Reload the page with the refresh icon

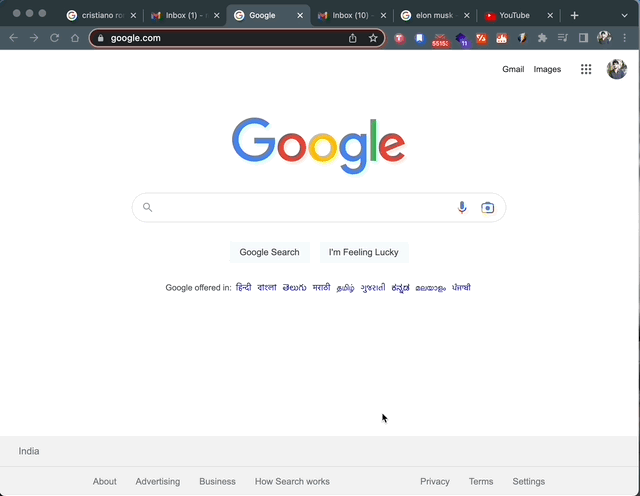[x=54, y=38]
